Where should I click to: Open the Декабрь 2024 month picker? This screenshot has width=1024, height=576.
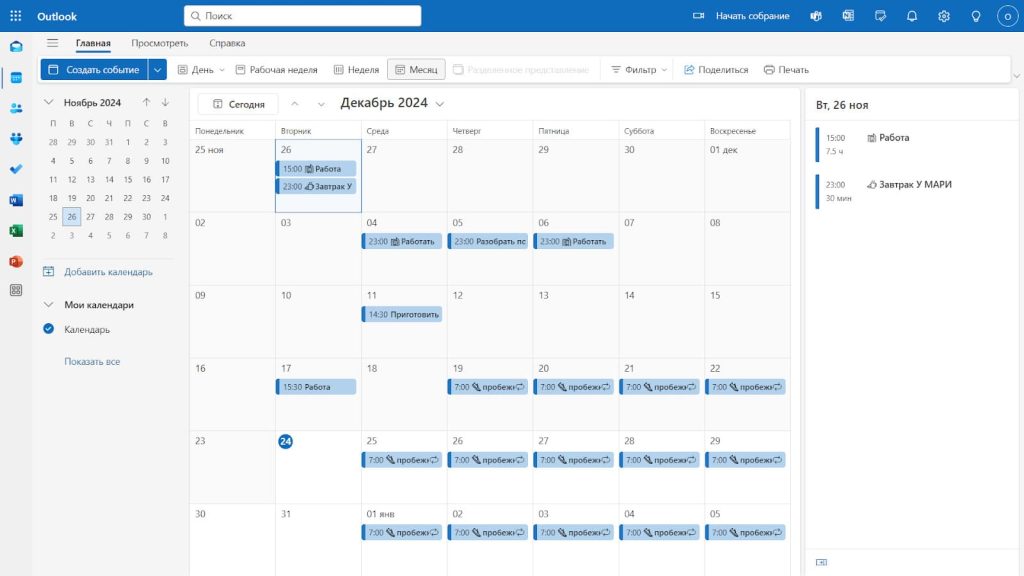tap(392, 103)
